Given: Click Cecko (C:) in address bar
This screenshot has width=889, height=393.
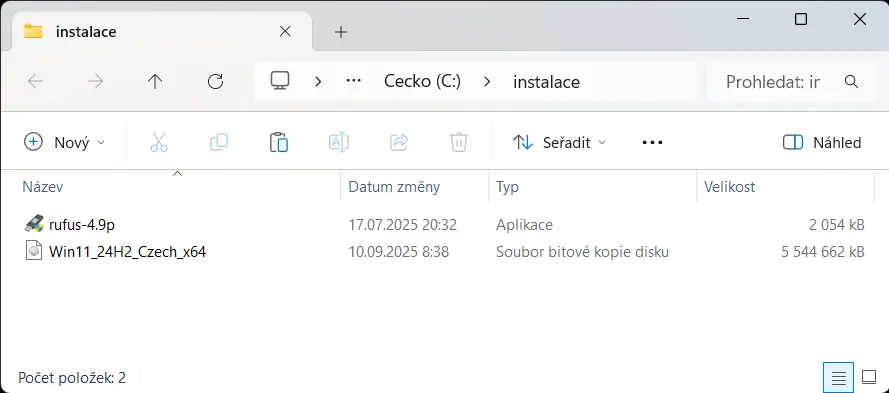Looking at the screenshot, I should [422, 82].
